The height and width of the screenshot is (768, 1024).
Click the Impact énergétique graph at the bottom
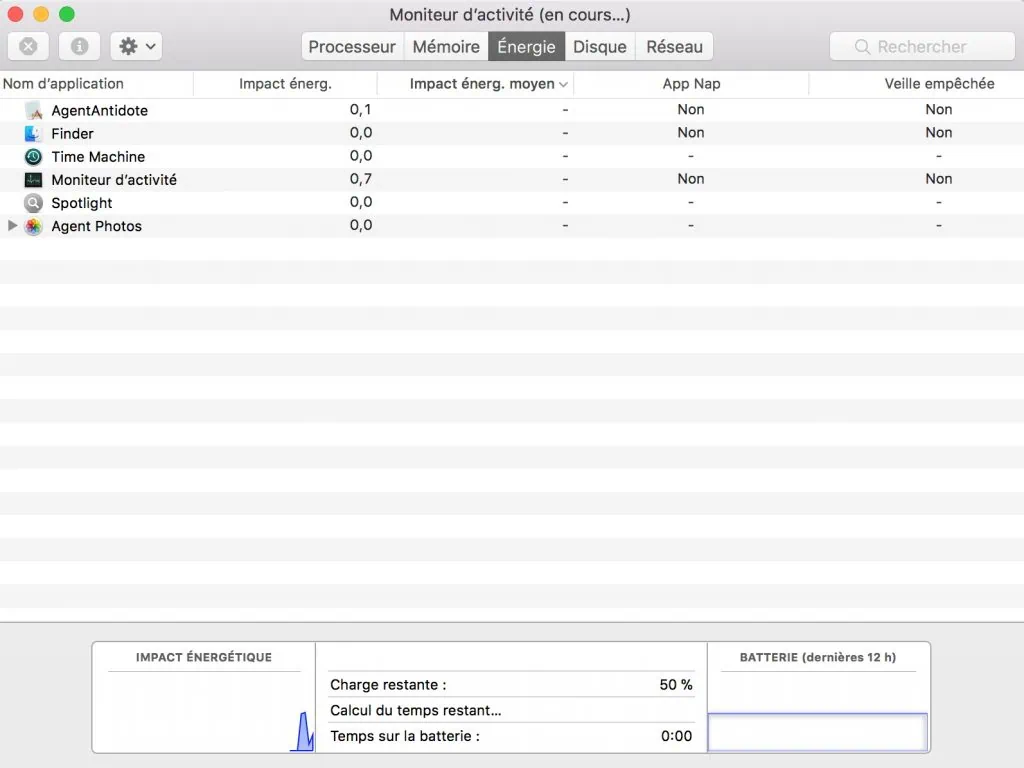[x=203, y=710]
